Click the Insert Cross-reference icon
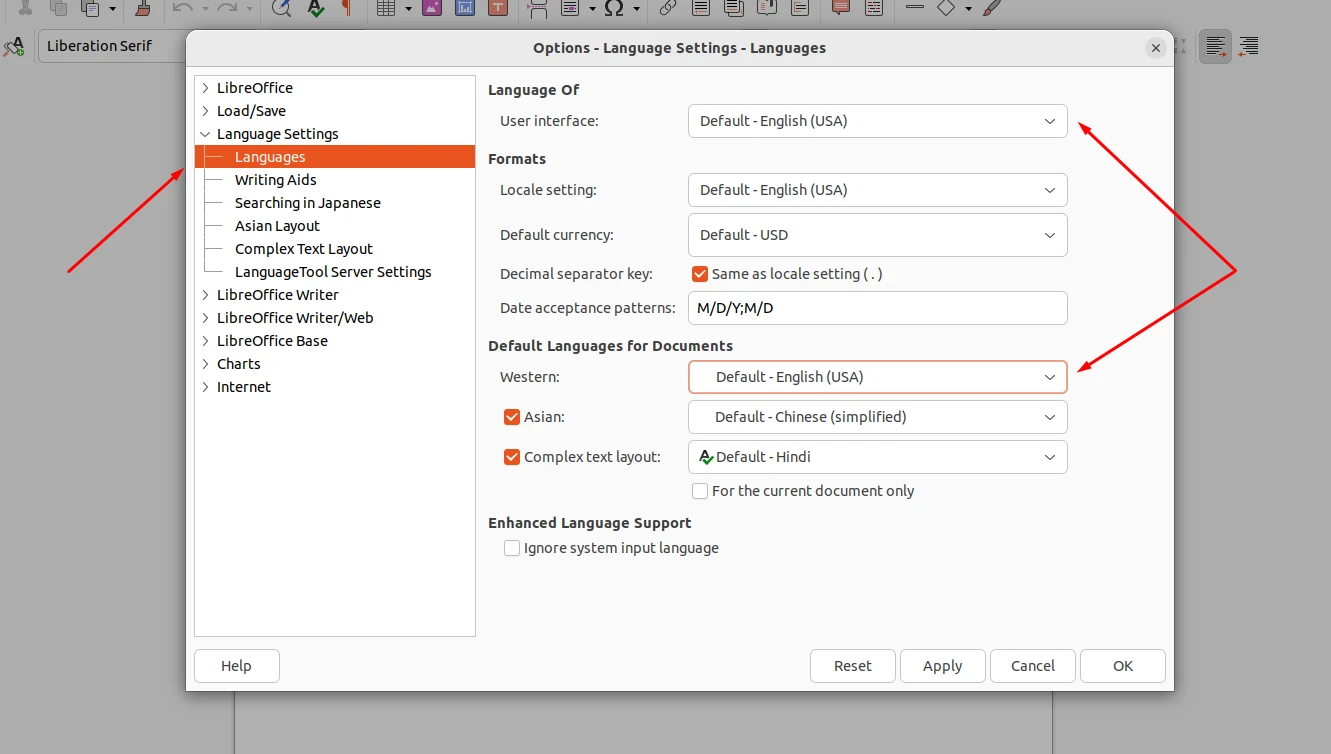The height and width of the screenshot is (754, 1331). 800,8
